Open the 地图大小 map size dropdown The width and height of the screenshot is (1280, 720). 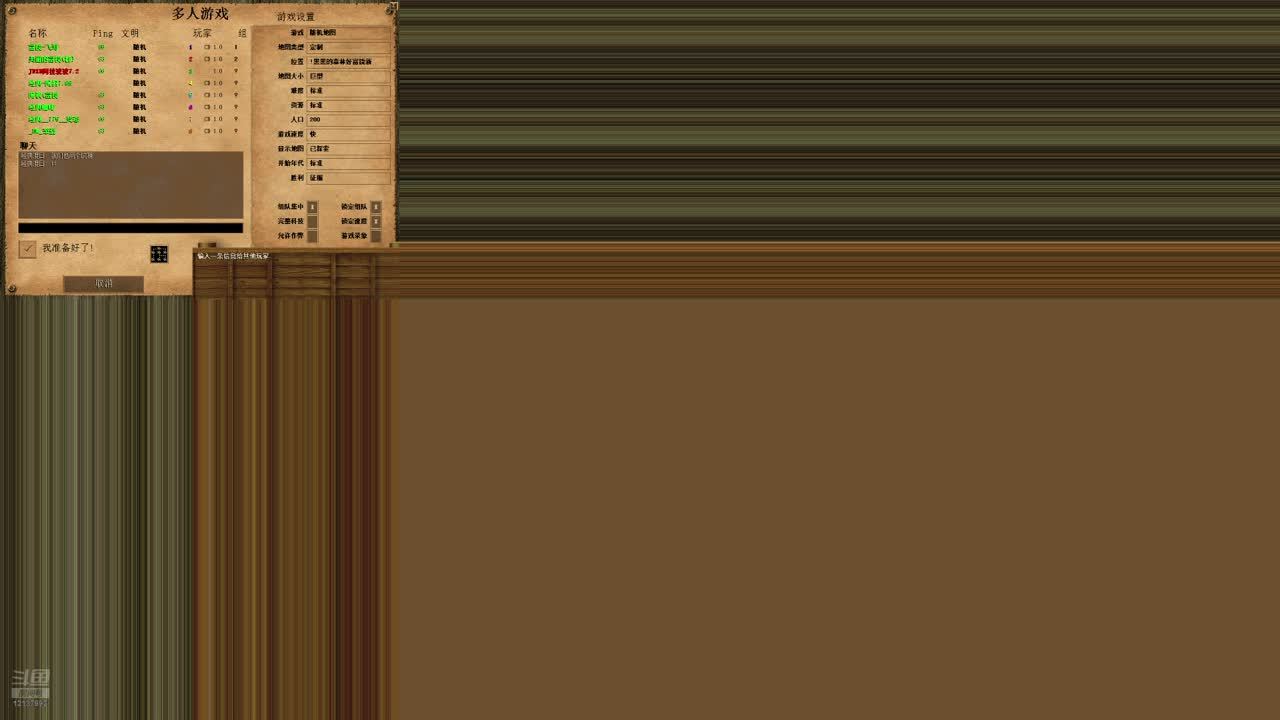[348, 76]
